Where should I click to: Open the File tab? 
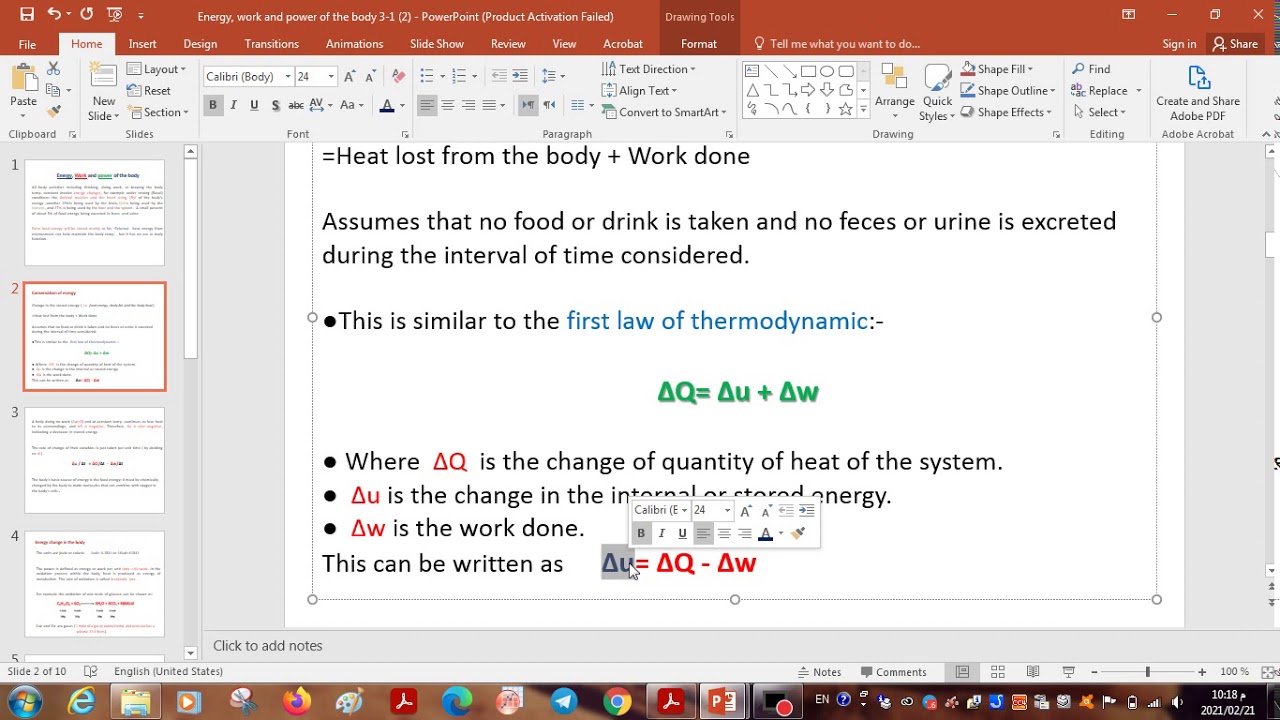(x=27, y=44)
